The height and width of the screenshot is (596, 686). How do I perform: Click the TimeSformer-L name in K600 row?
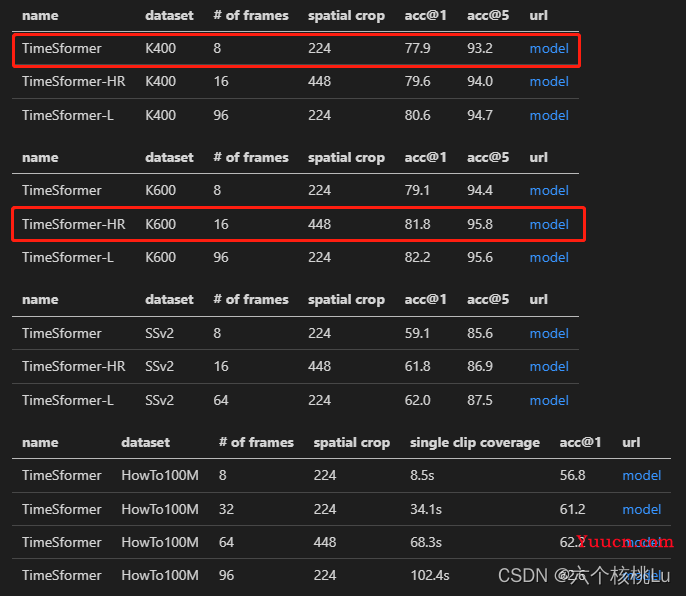pyautogui.click(x=68, y=257)
